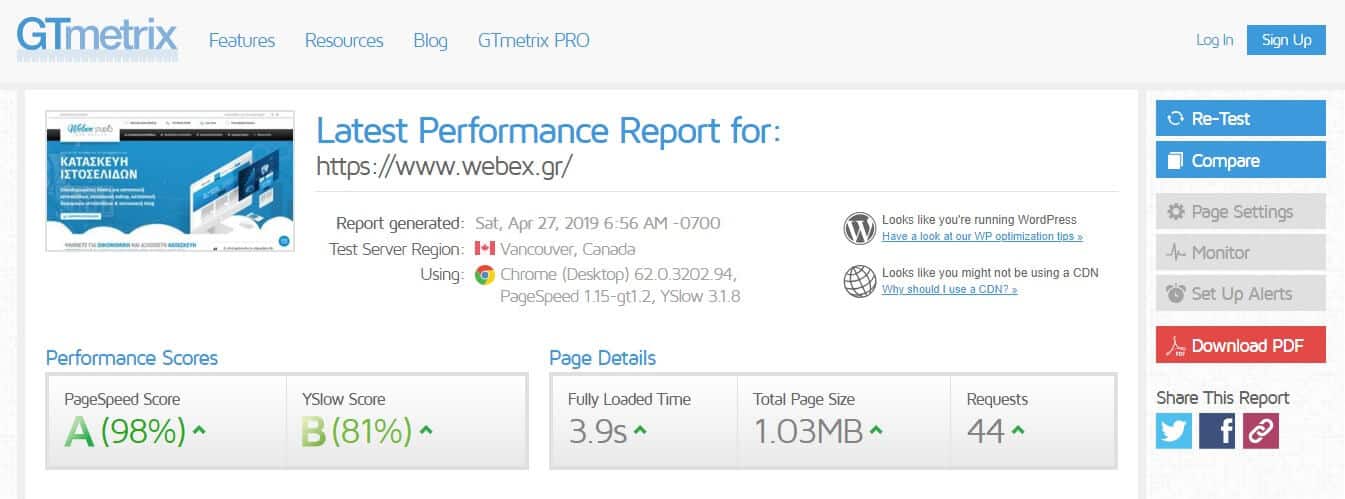This screenshot has height=499, width=1345.
Task: Click the Total Page Size arrow indicator
Action: [877, 432]
